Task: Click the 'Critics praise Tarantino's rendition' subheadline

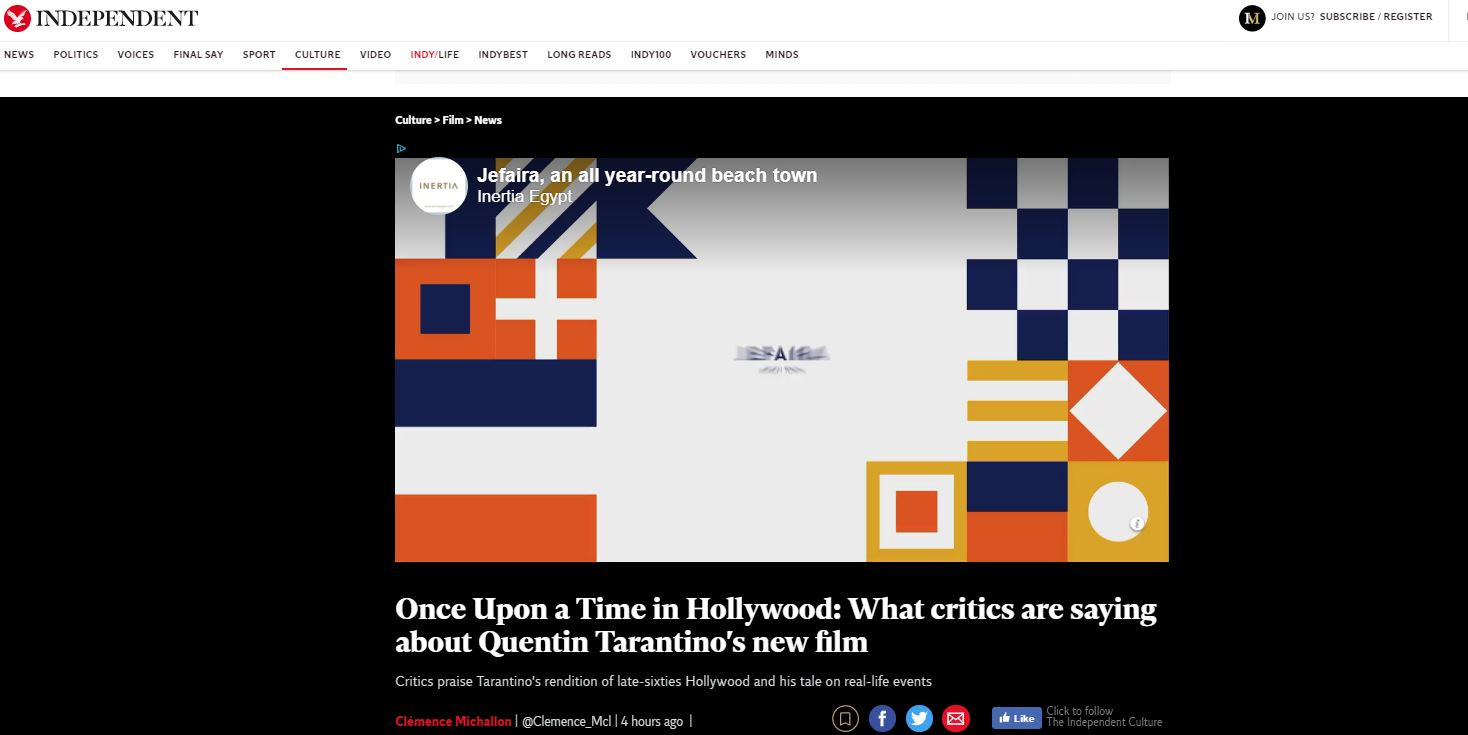Action: click(x=663, y=681)
